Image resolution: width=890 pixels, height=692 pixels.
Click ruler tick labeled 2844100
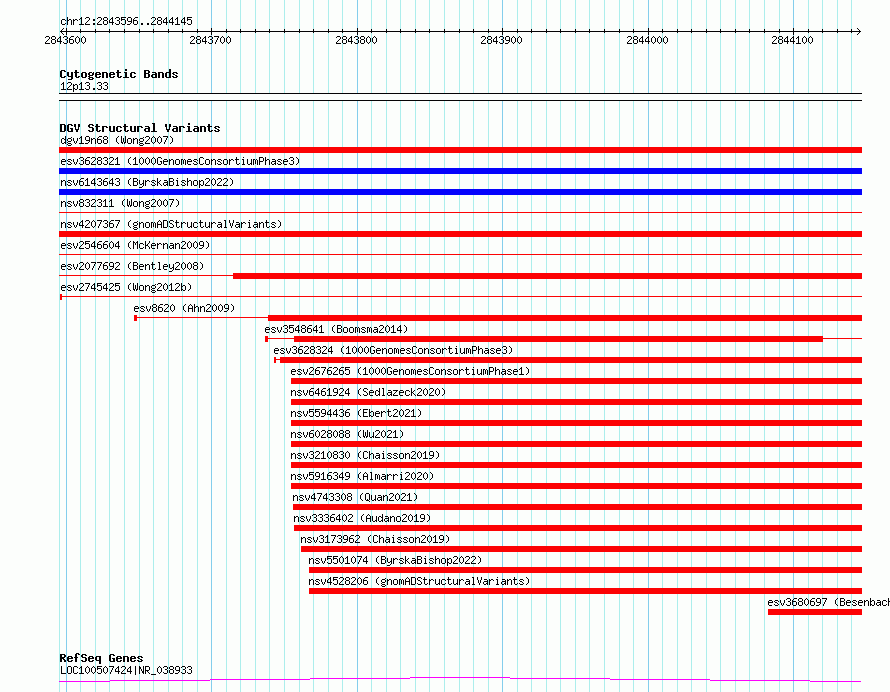click(x=792, y=40)
